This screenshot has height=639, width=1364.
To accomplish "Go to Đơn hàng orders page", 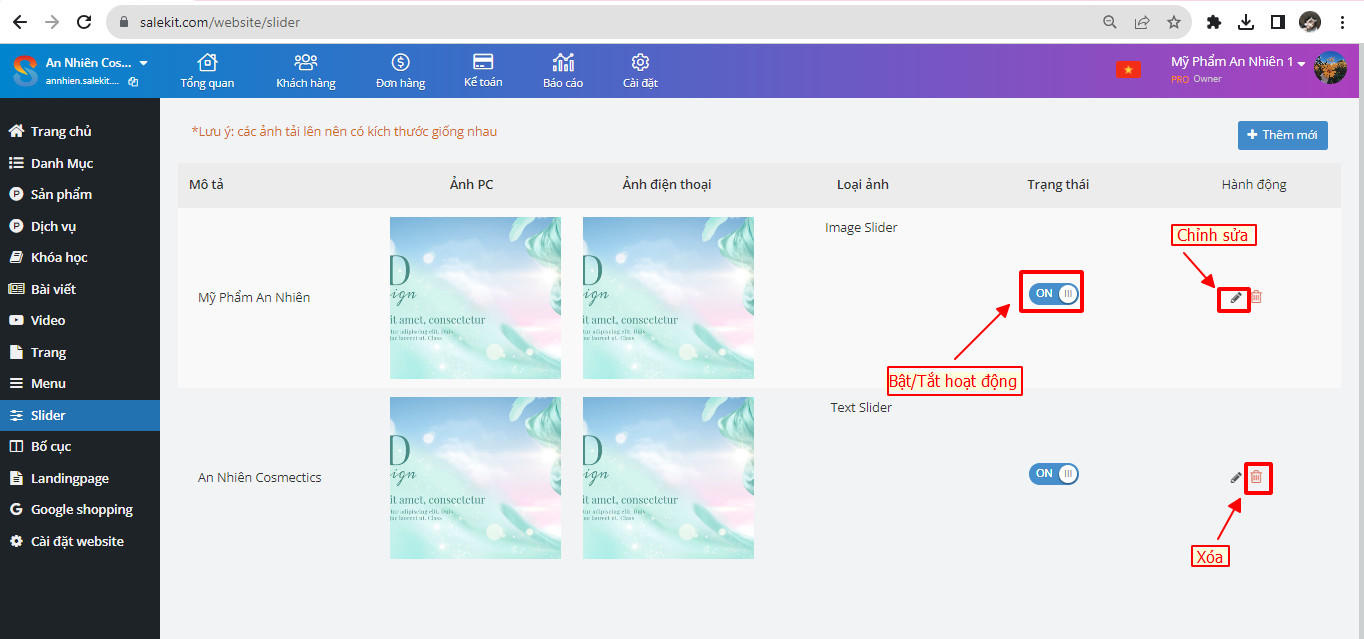I will 400,71.
